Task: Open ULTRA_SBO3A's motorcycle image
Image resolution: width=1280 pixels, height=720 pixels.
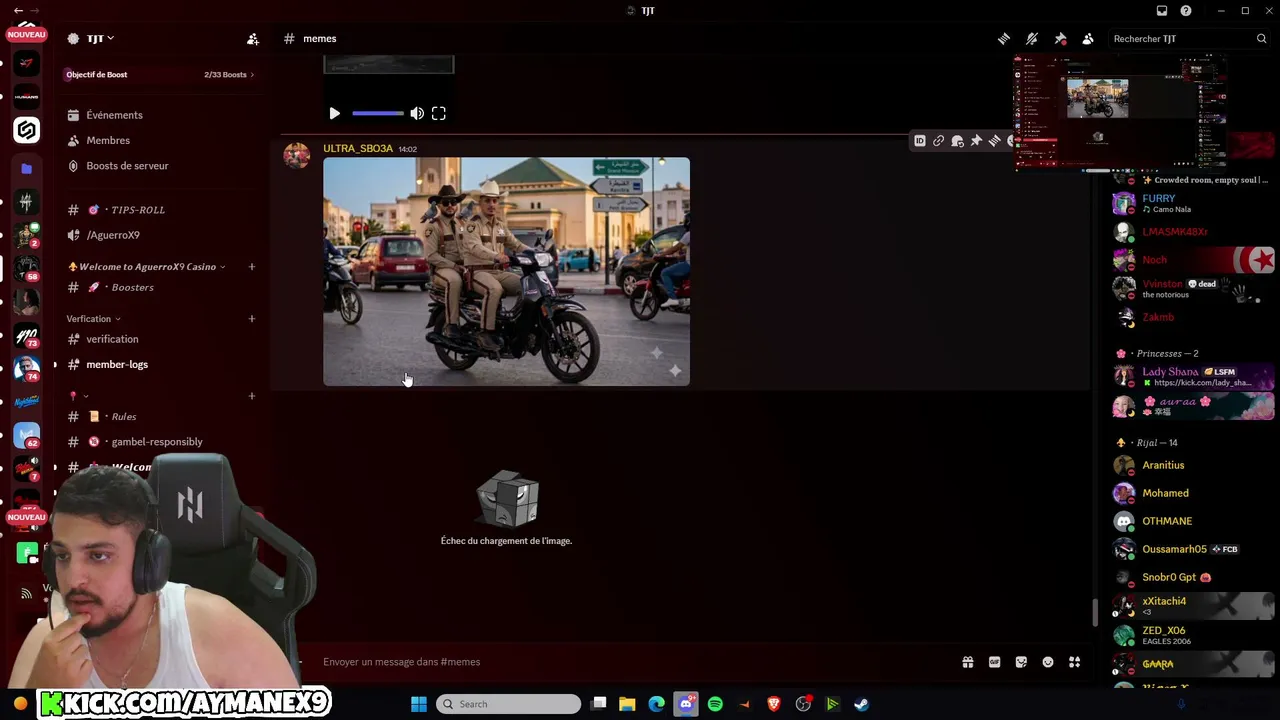Action: [x=506, y=272]
